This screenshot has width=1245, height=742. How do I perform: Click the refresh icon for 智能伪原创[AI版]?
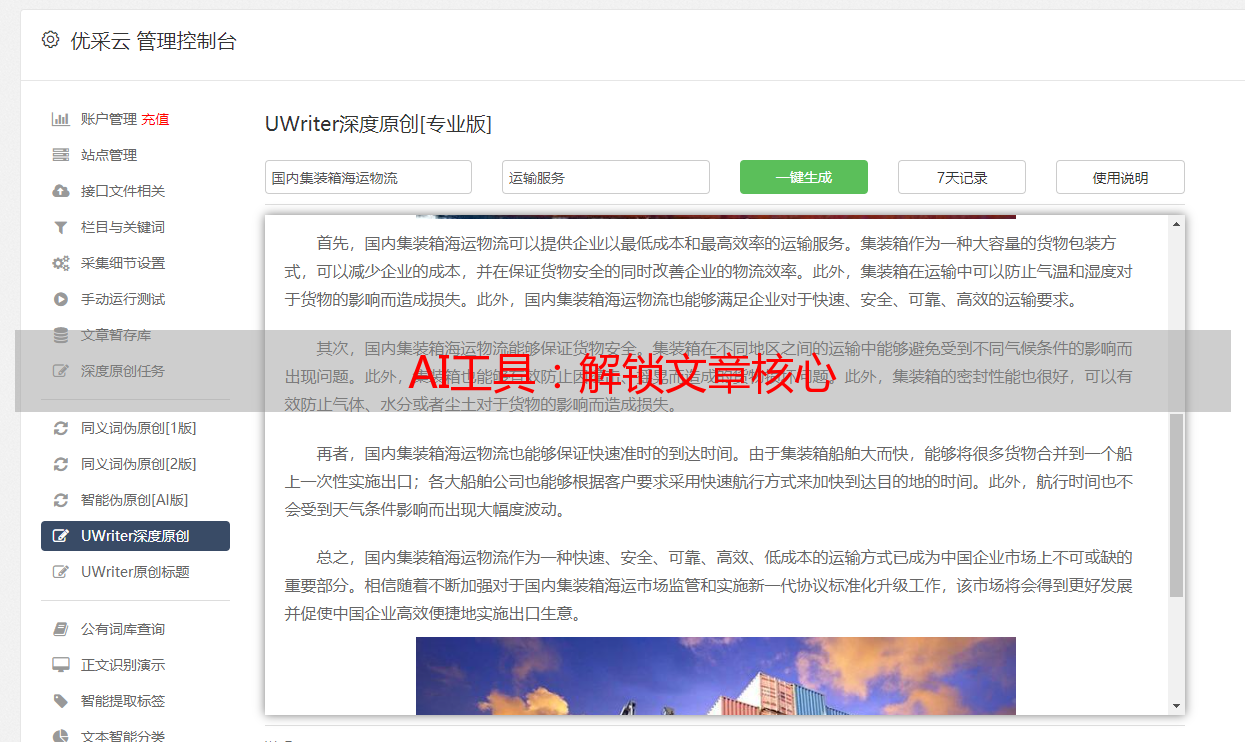coord(61,500)
